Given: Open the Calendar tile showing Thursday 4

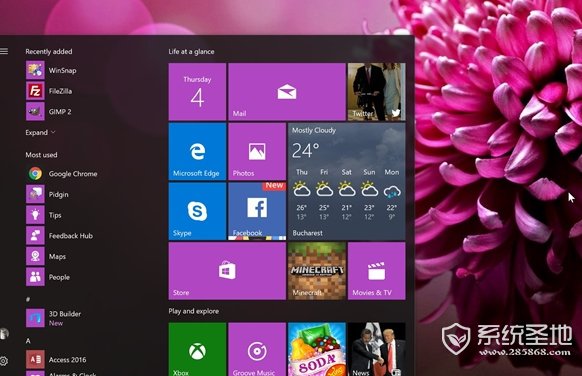Looking at the screenshot, I should (197, 92).
